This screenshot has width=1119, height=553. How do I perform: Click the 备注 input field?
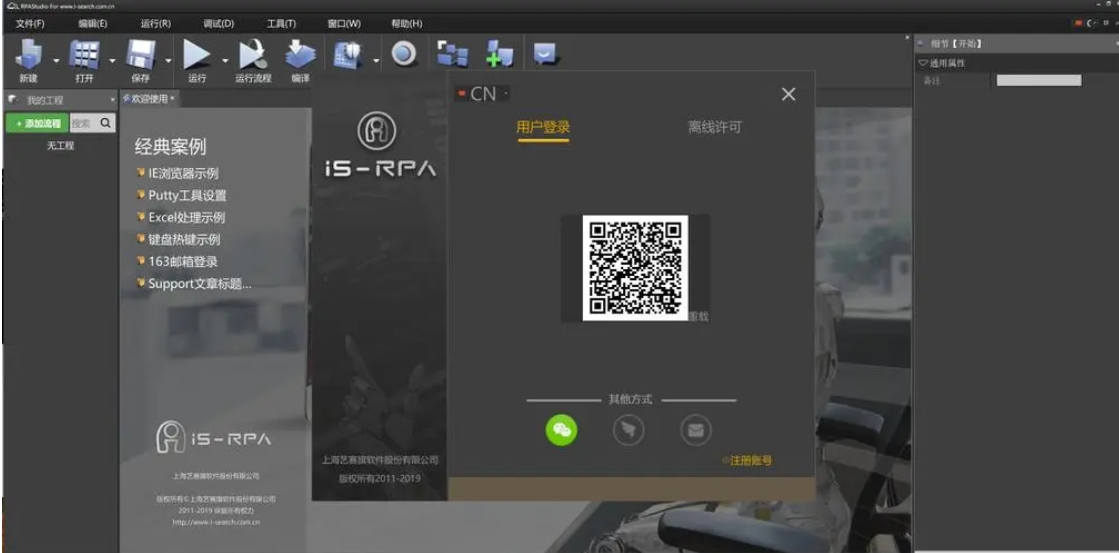(1038, 81)
